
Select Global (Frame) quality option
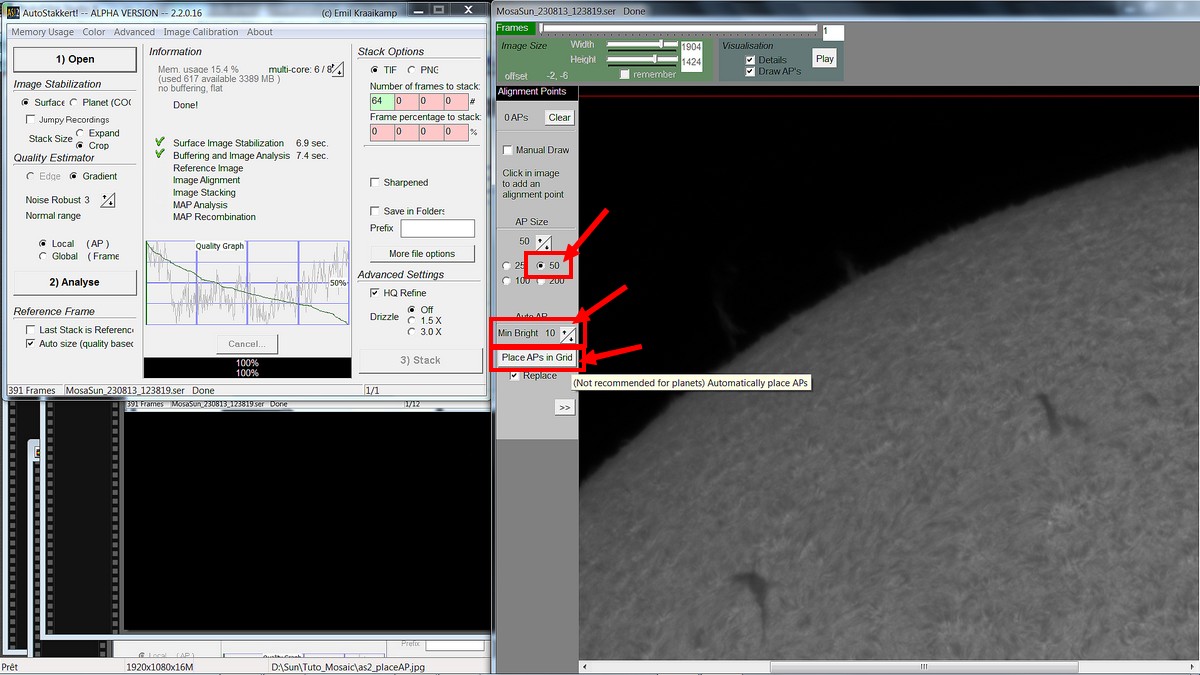tap(78, 256)
